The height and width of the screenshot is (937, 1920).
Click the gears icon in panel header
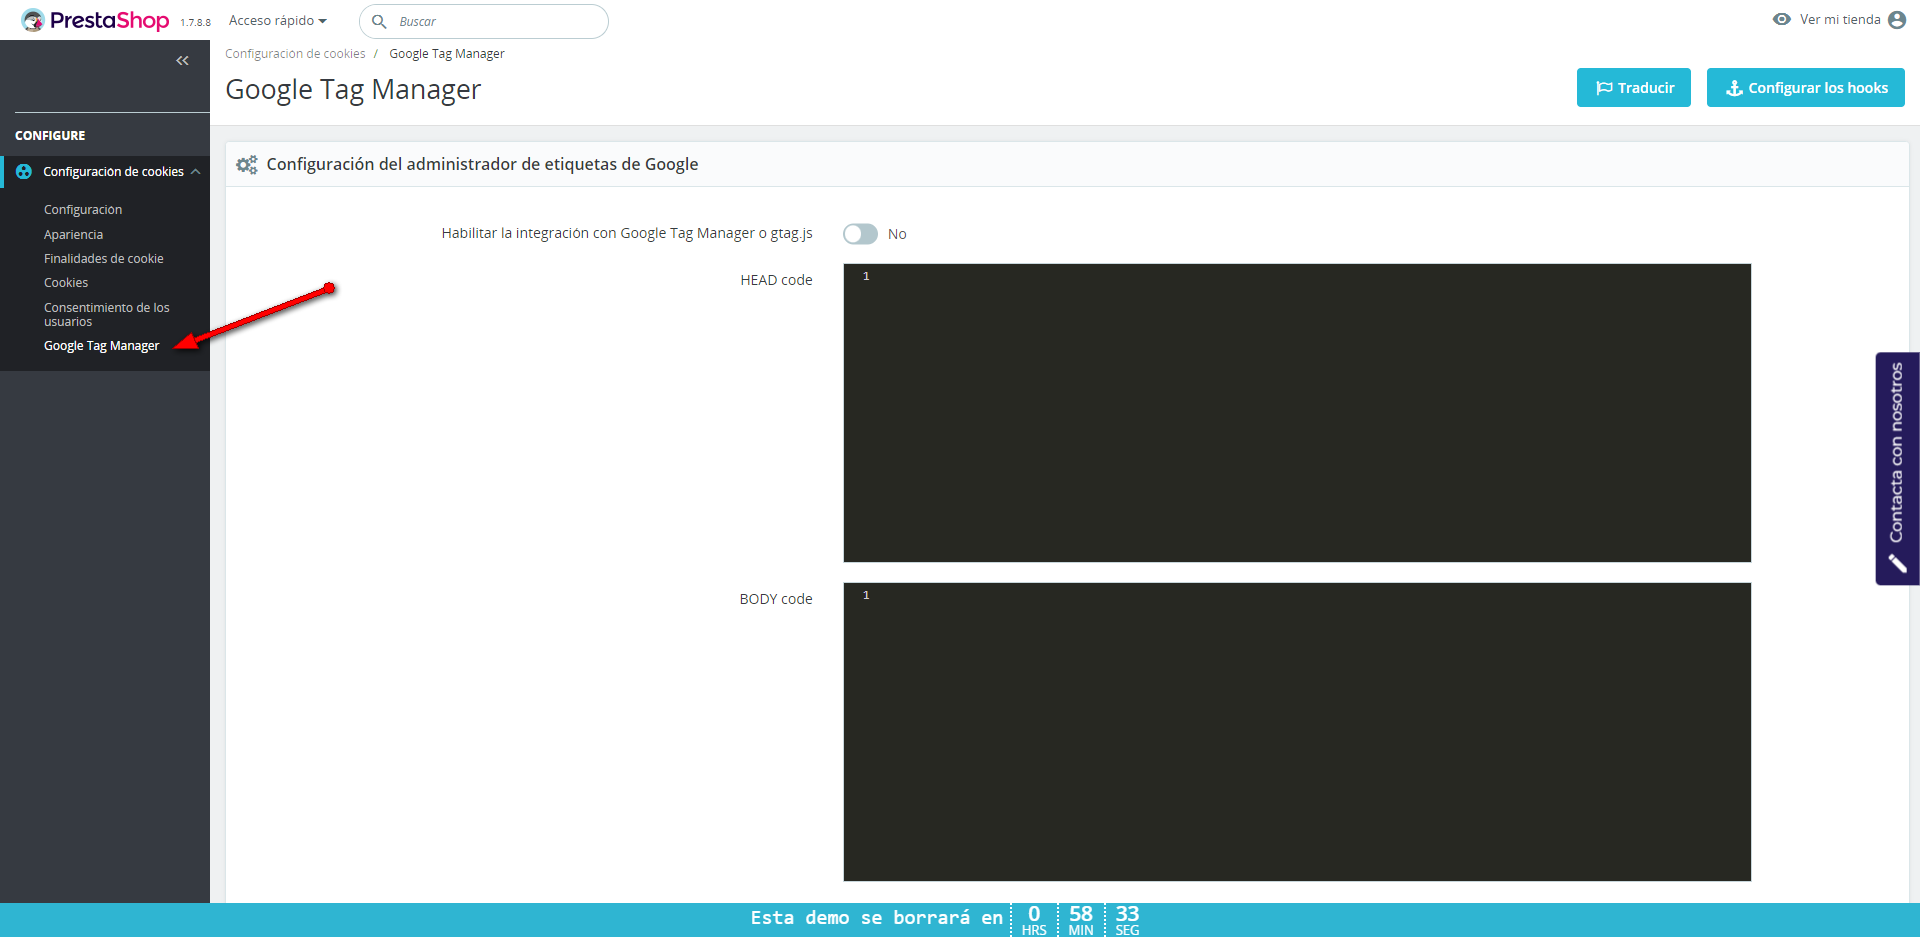point(247,164)
